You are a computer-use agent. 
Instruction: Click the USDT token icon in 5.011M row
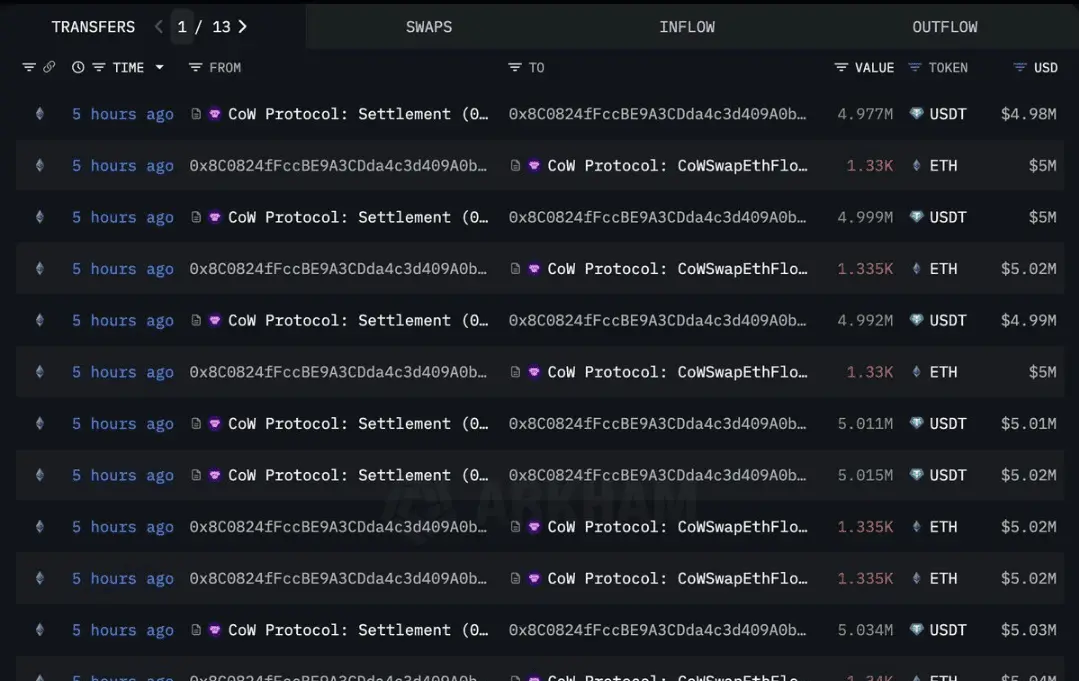click(x=916, y=423)
